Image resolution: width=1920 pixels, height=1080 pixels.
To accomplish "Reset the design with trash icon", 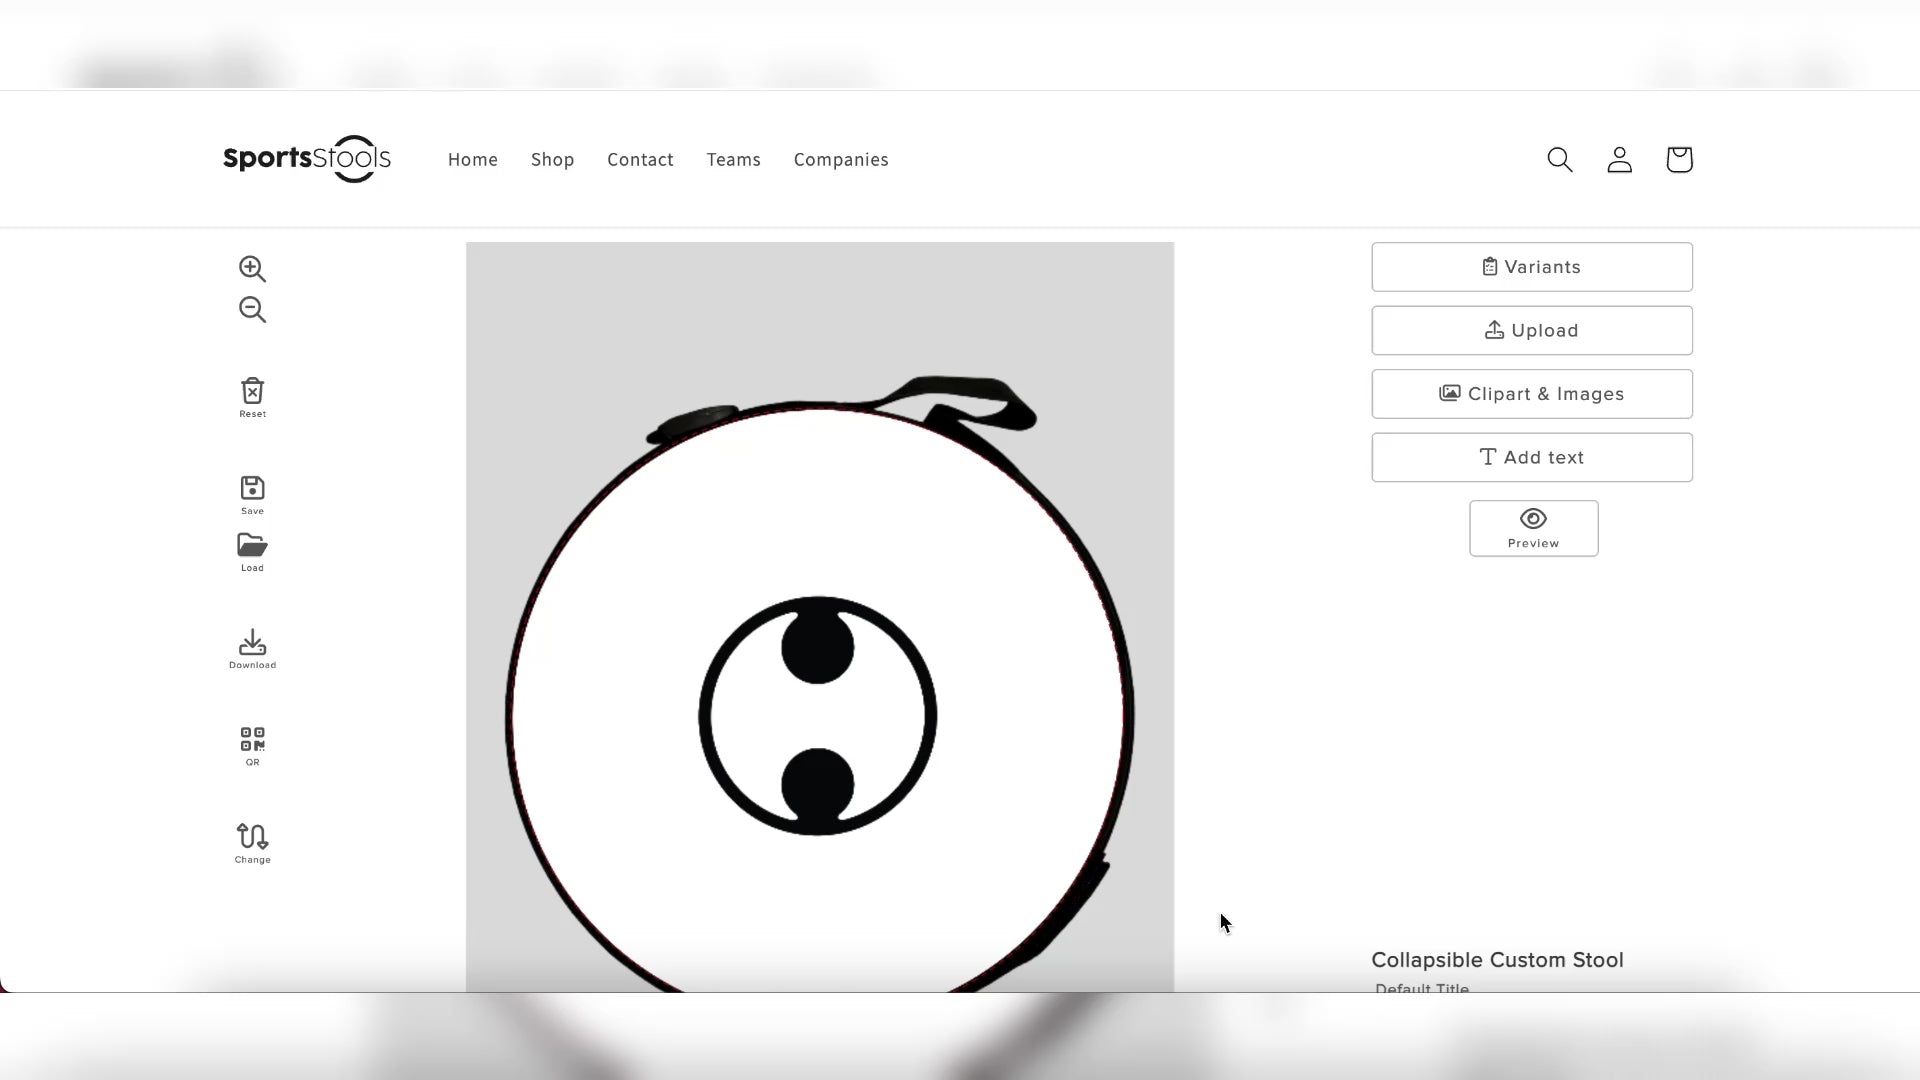I will click(252, 397).
